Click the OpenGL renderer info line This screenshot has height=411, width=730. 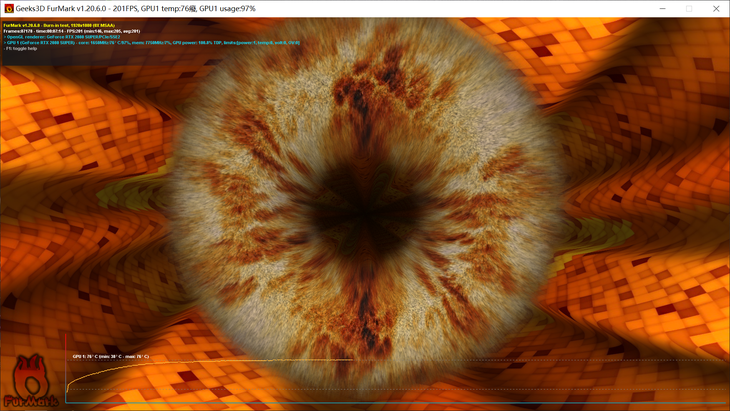click(62, 37)
